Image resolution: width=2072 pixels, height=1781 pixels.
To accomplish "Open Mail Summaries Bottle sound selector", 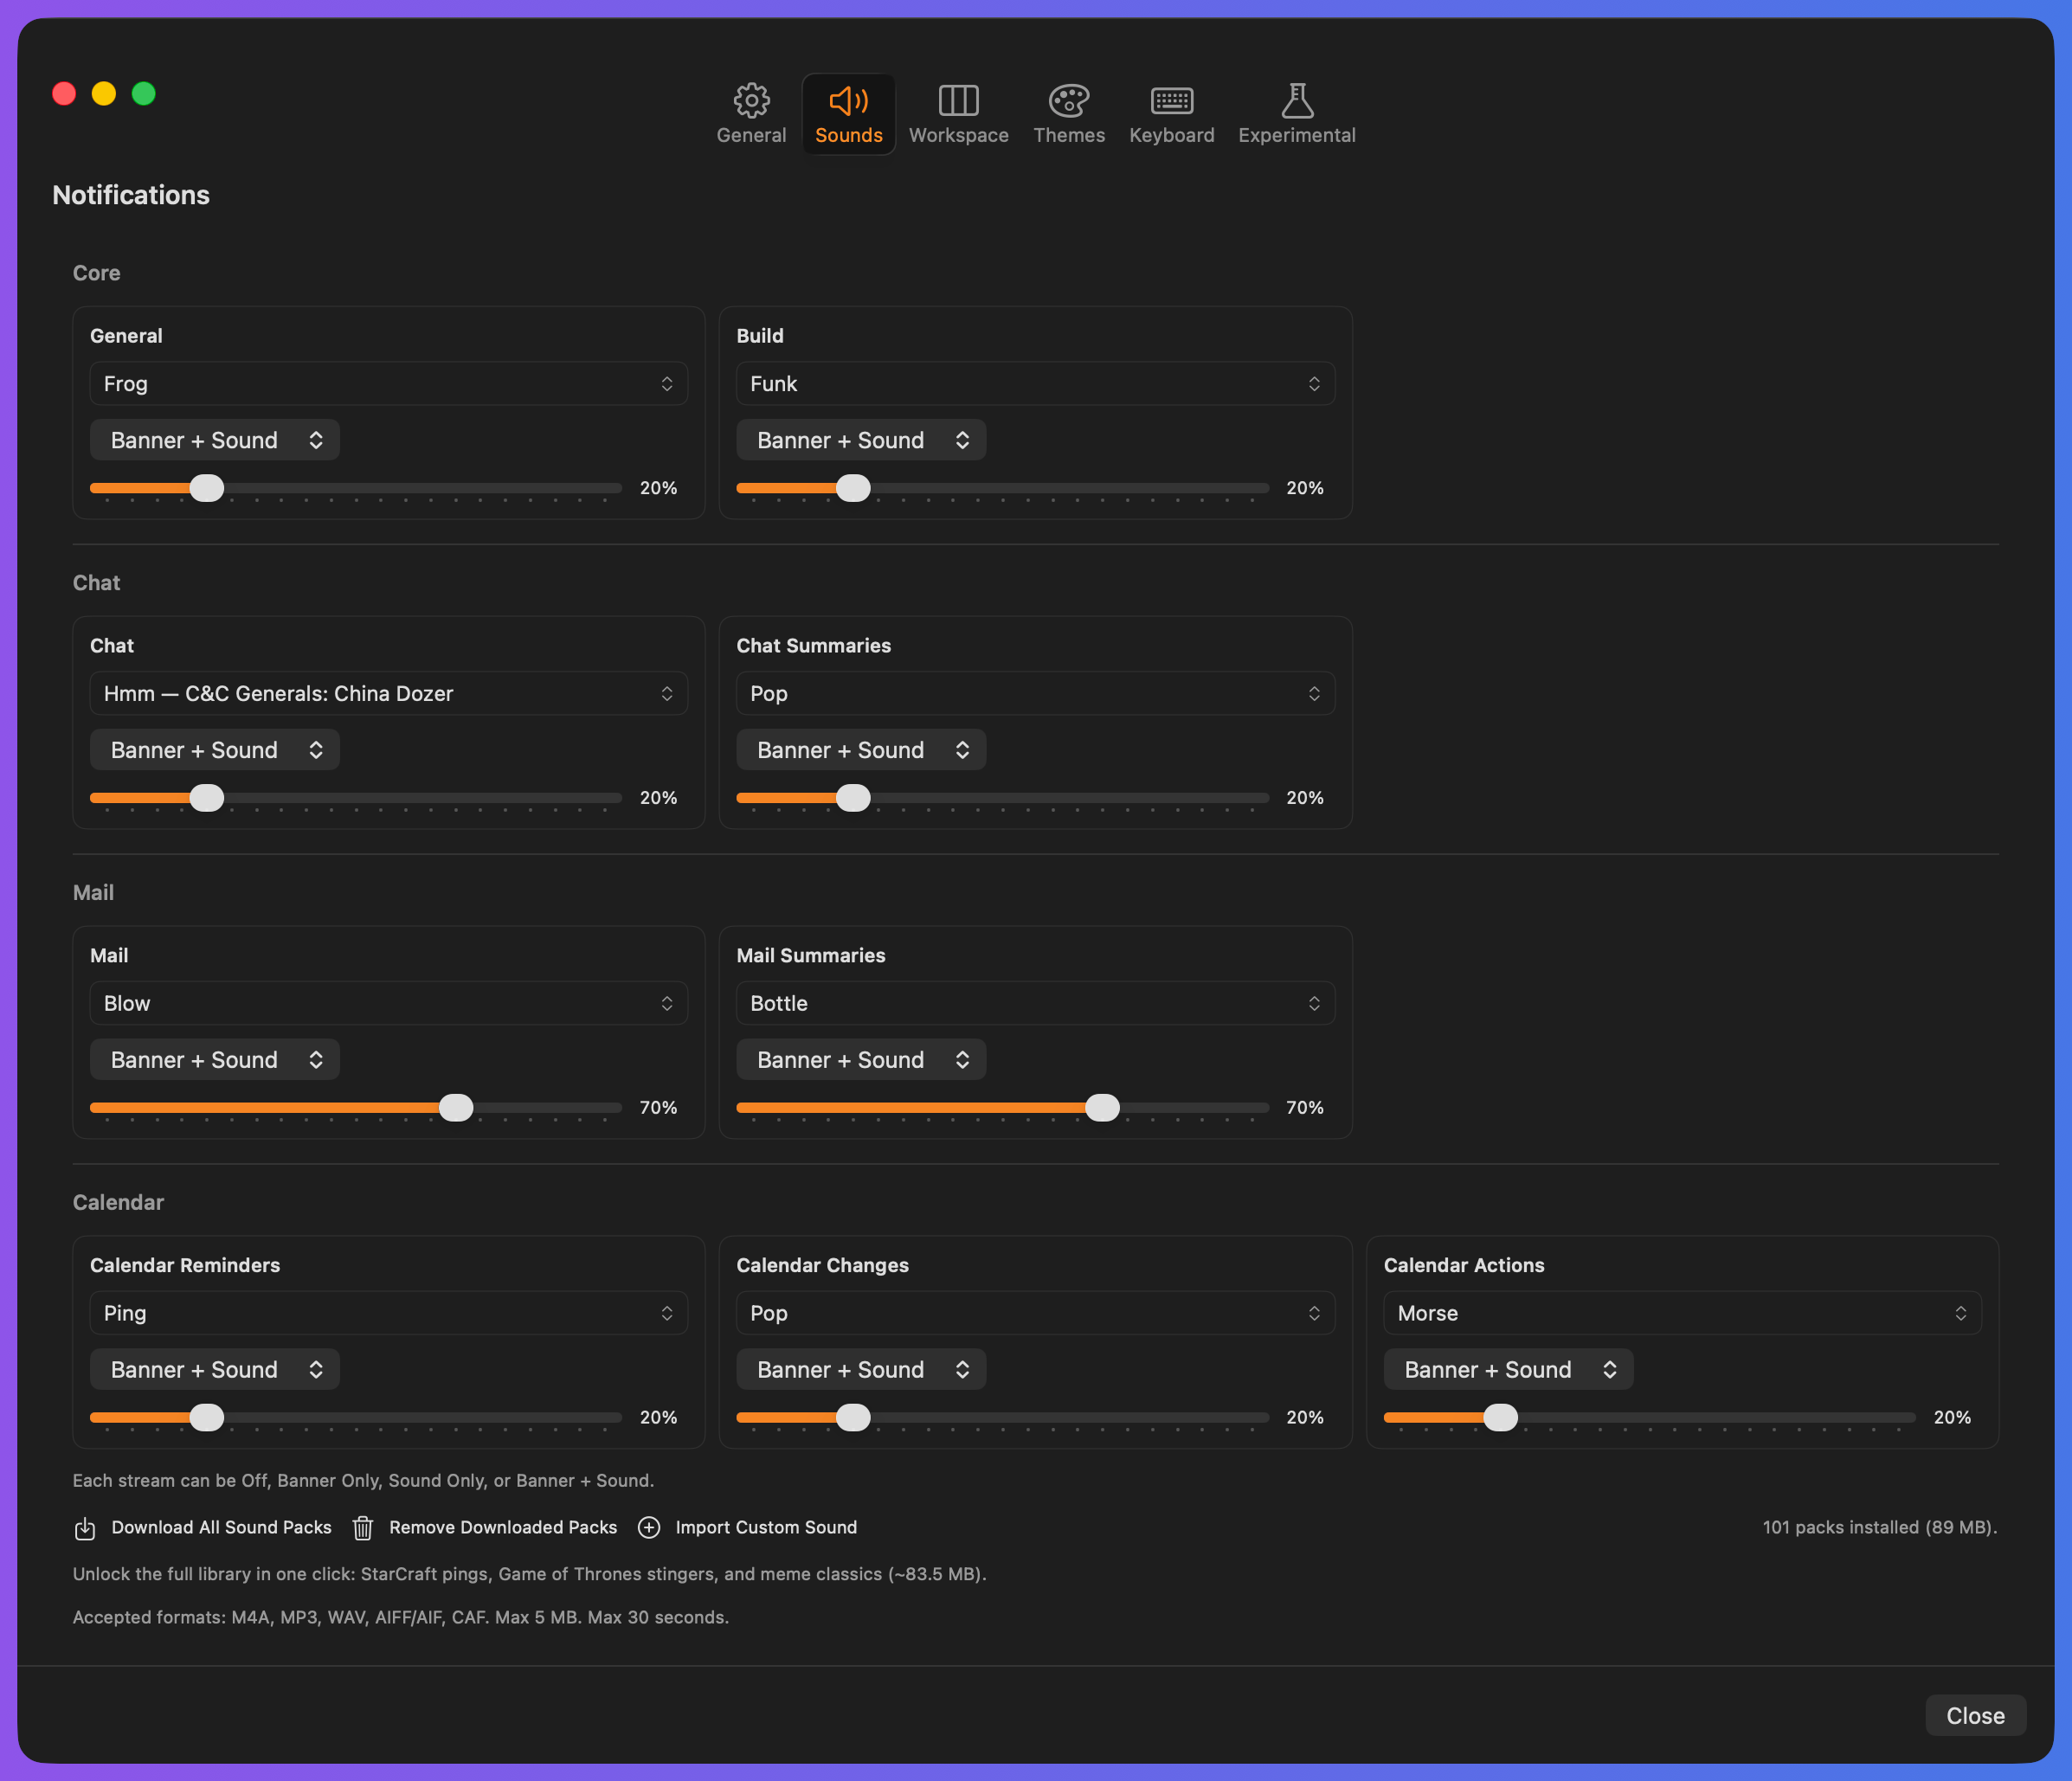I will (1035, 1004).
